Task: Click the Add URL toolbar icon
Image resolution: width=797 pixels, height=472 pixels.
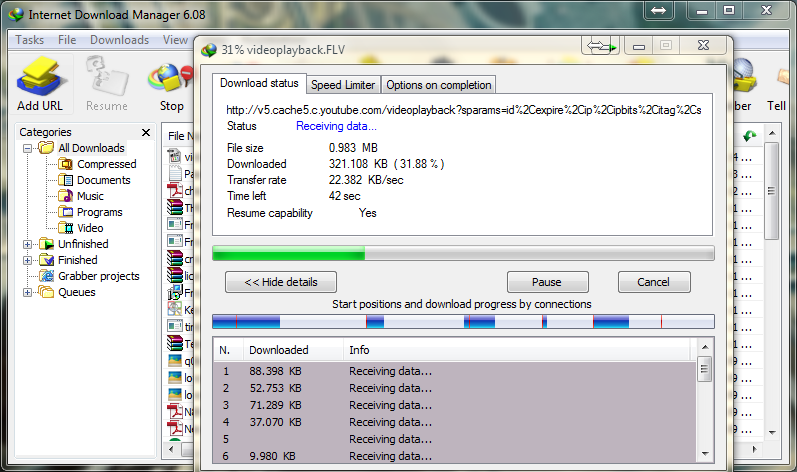Action: 40,76
